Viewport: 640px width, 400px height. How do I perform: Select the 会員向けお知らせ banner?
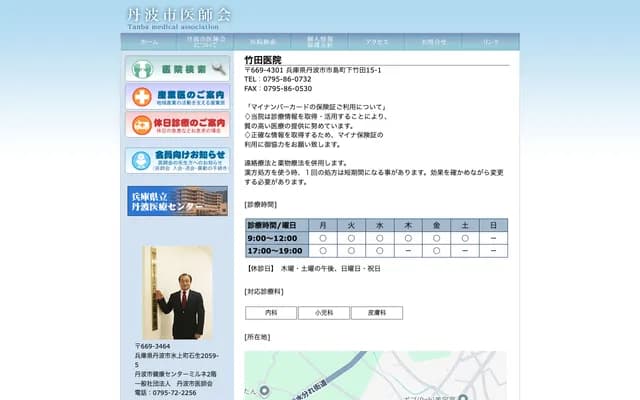click(x=177, y=160)
